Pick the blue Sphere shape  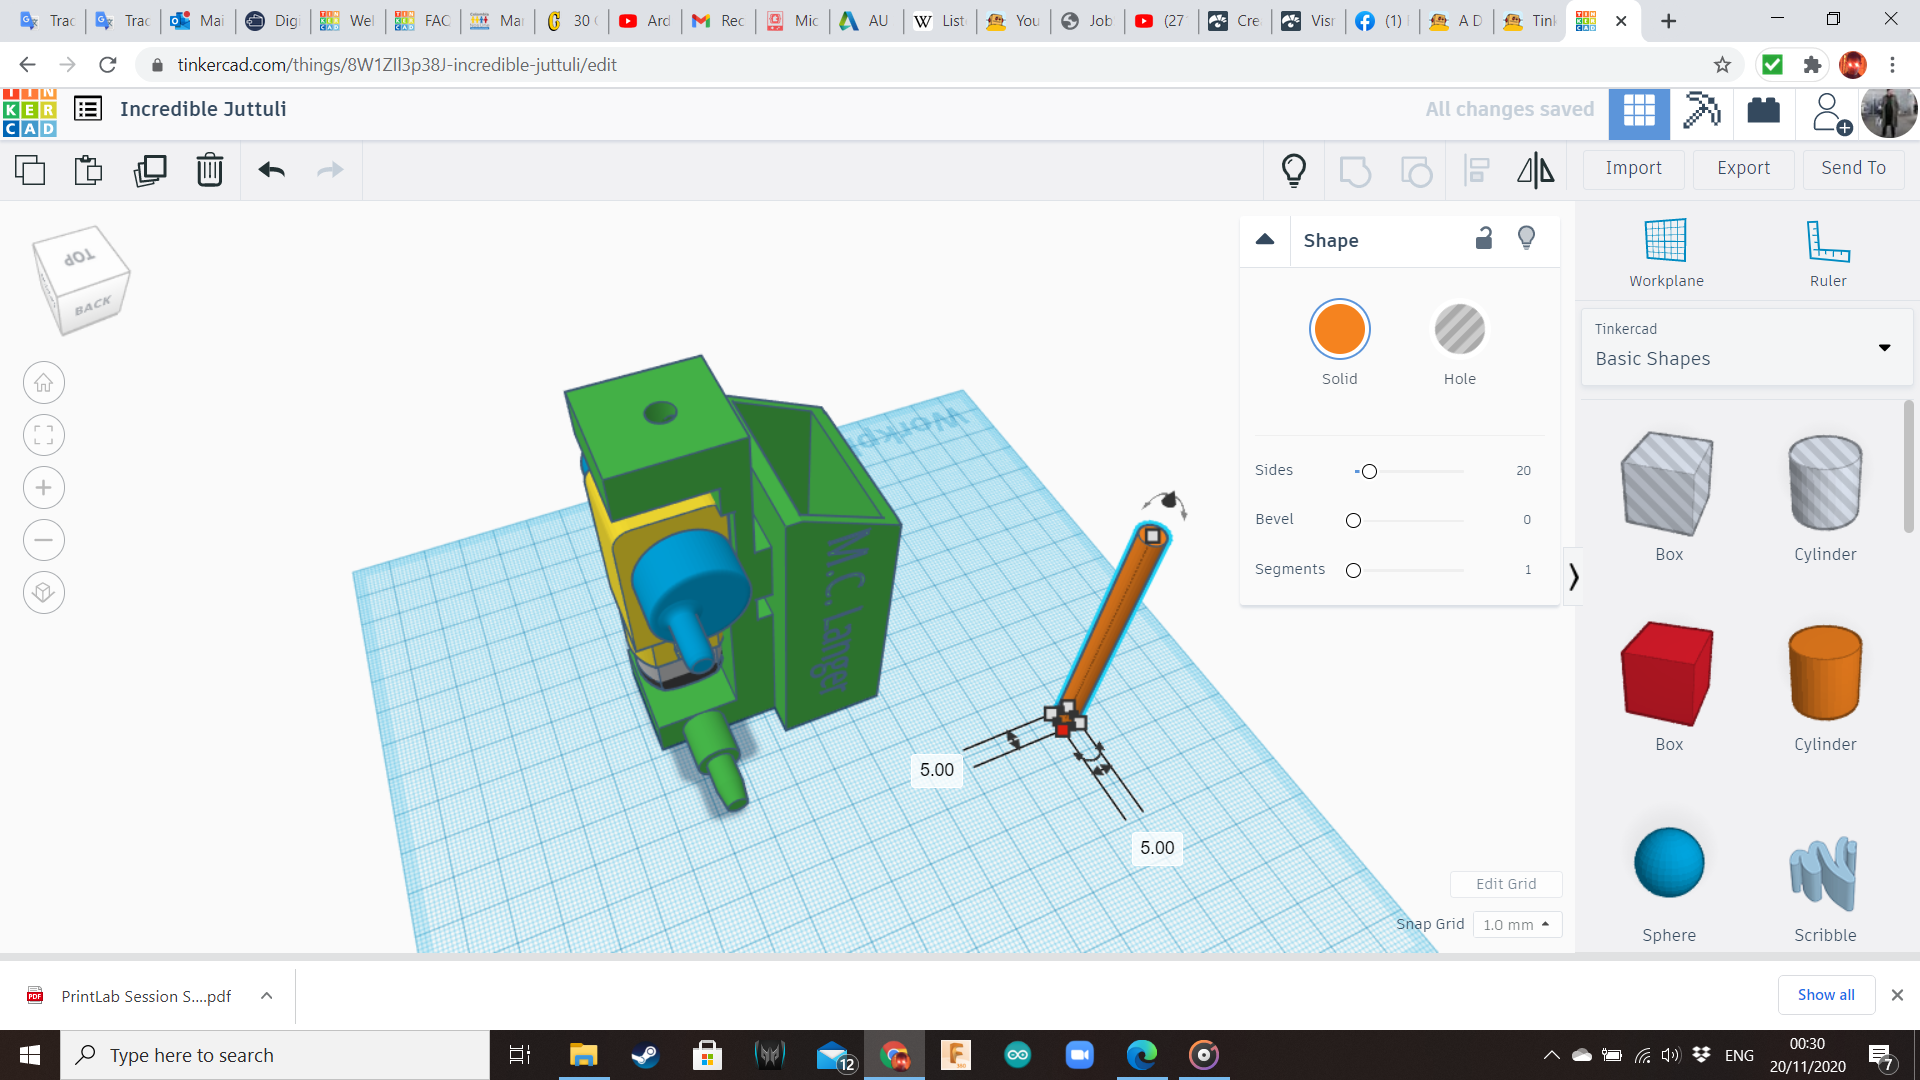coord(1668,863)
